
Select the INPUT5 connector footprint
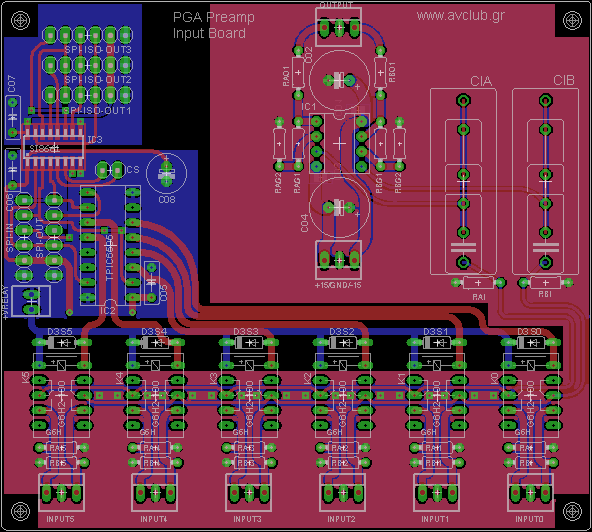pyautogui.click(x=62, y=493)
